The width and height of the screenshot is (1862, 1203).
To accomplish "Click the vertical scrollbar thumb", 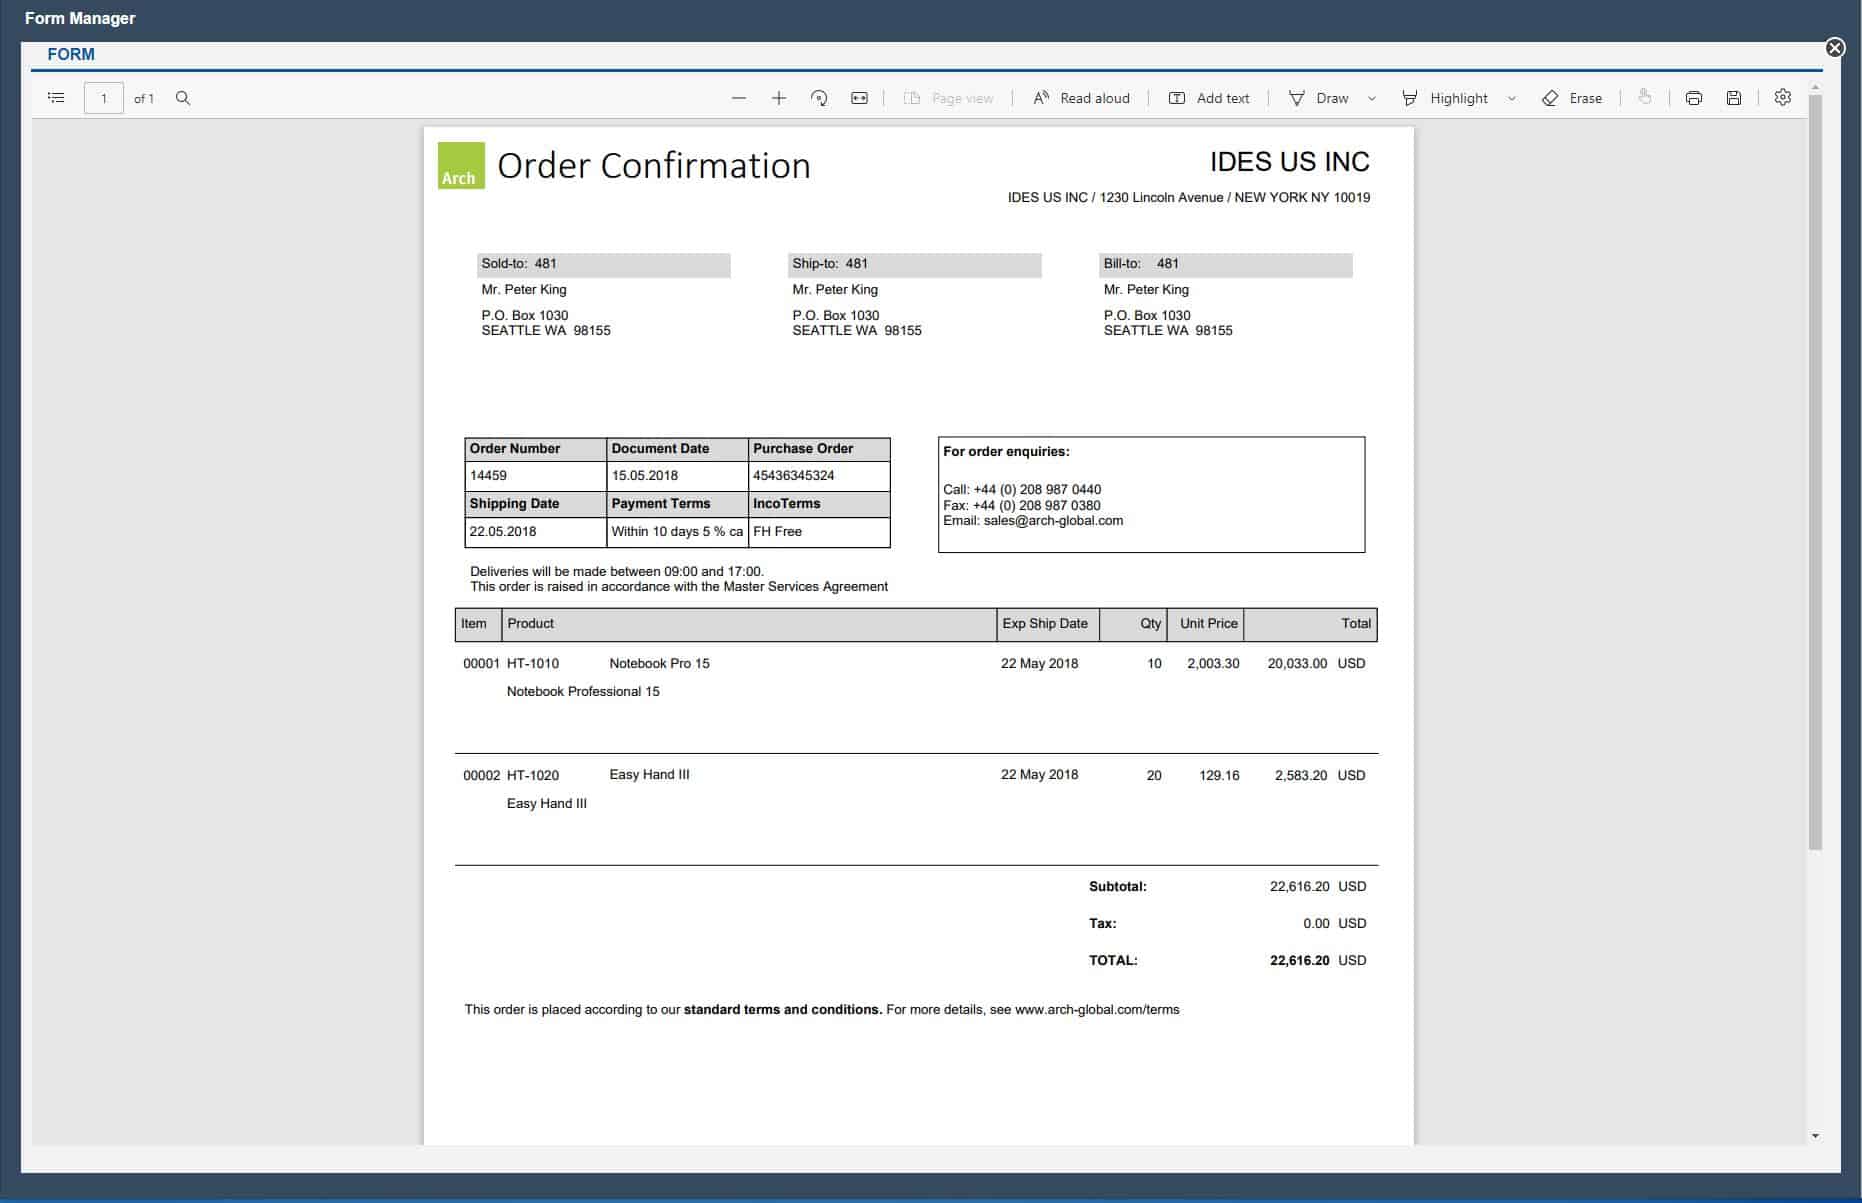I will (1815, 470).
